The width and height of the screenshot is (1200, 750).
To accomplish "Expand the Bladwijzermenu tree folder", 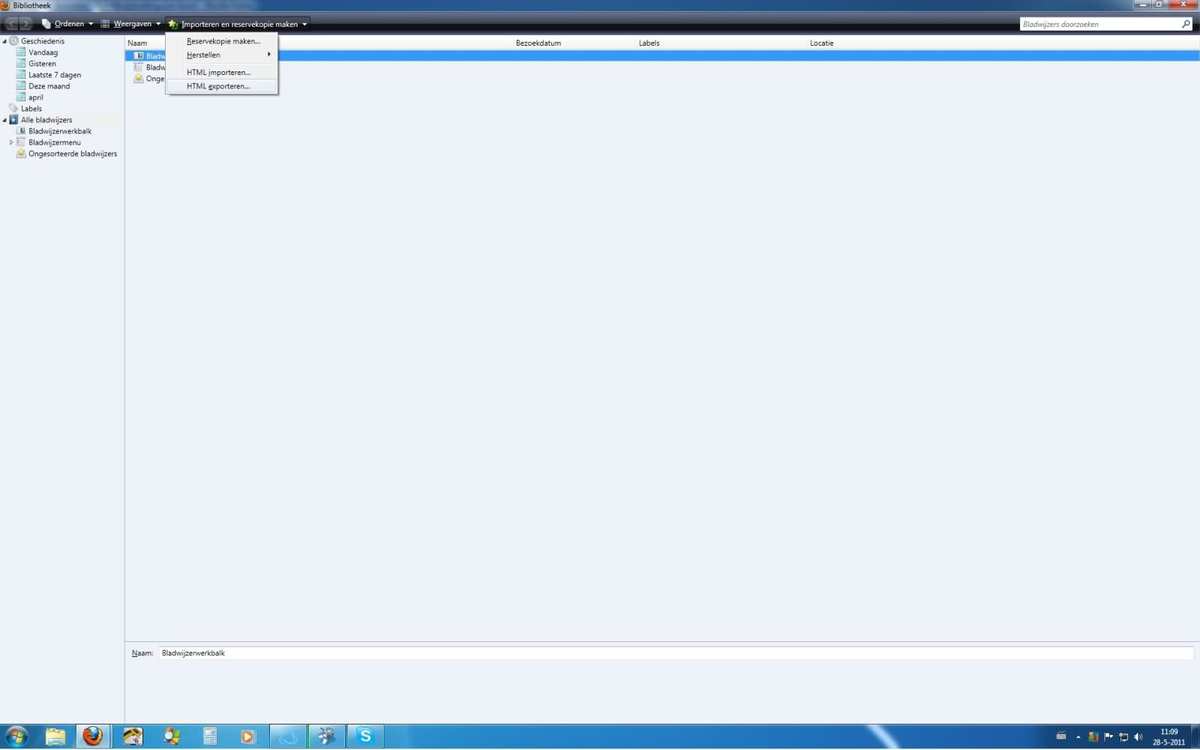I will [11, 143].
